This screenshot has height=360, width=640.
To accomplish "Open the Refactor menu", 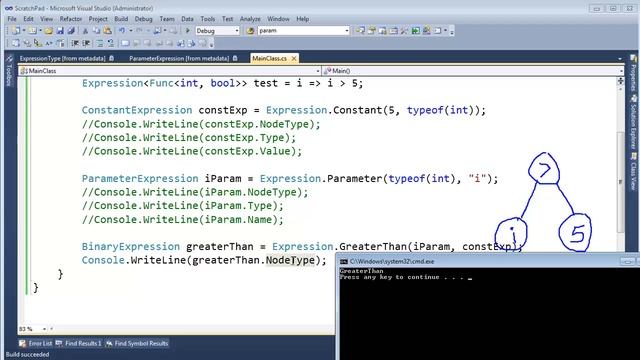I will pyautogui.click(x=71, y=19).
